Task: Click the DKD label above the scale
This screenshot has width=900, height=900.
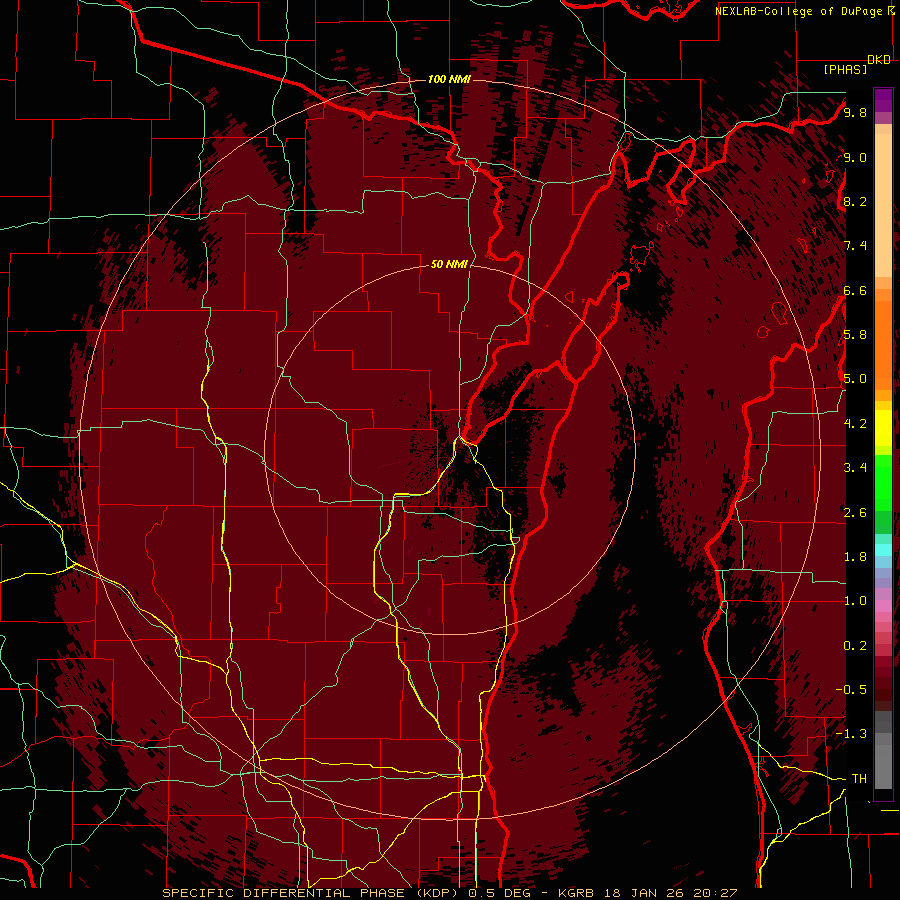Action: coord(879,60)
